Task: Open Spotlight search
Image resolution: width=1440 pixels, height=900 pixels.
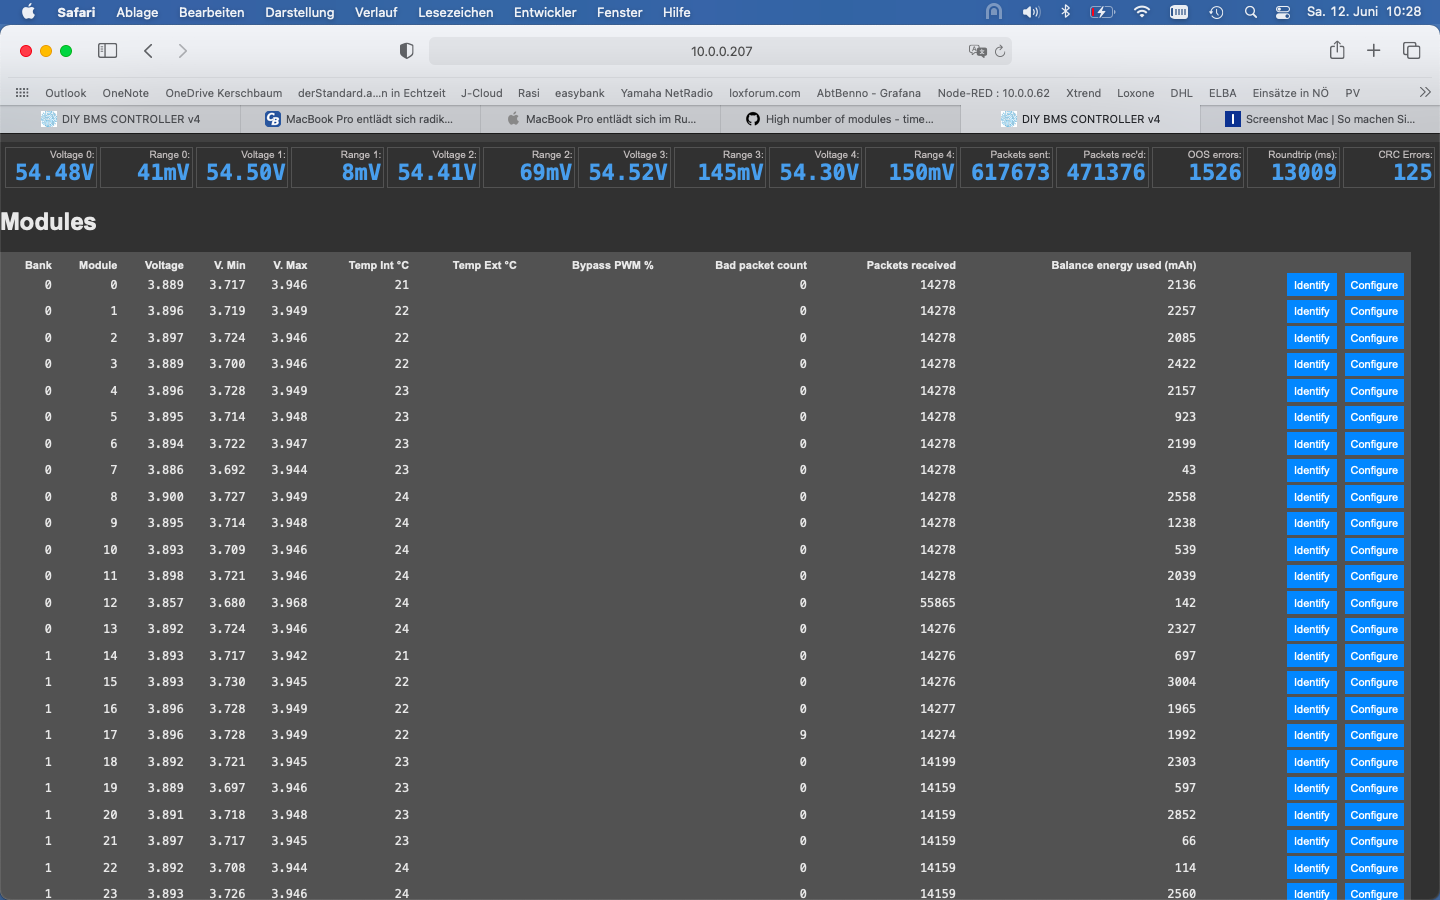Action: pyautogui.click(x=1250, y=12)
